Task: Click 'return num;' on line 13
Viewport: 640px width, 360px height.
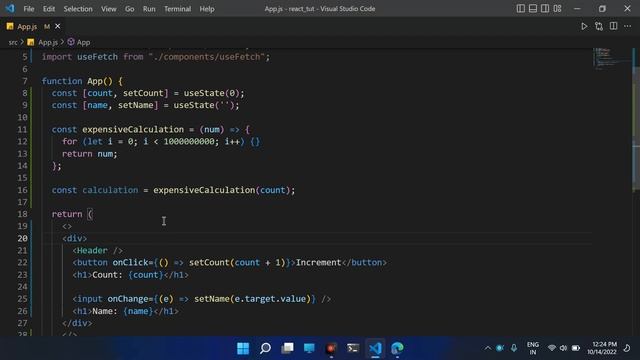Action: [x=89, y=154]
